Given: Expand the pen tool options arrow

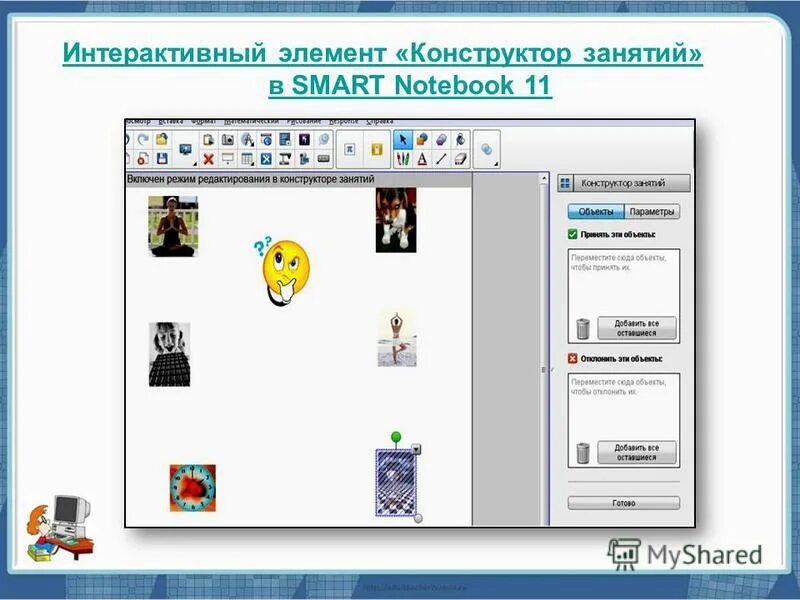Looking at the screenshot, I should 412,166.
